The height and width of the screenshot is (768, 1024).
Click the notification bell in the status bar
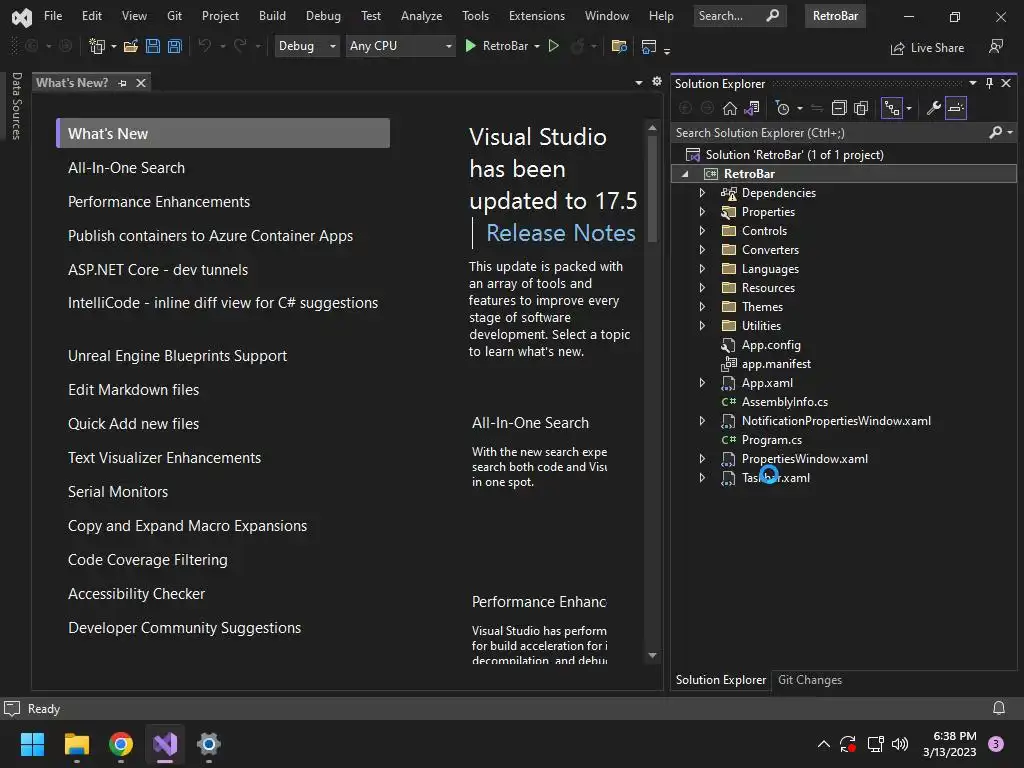[999, 708]
